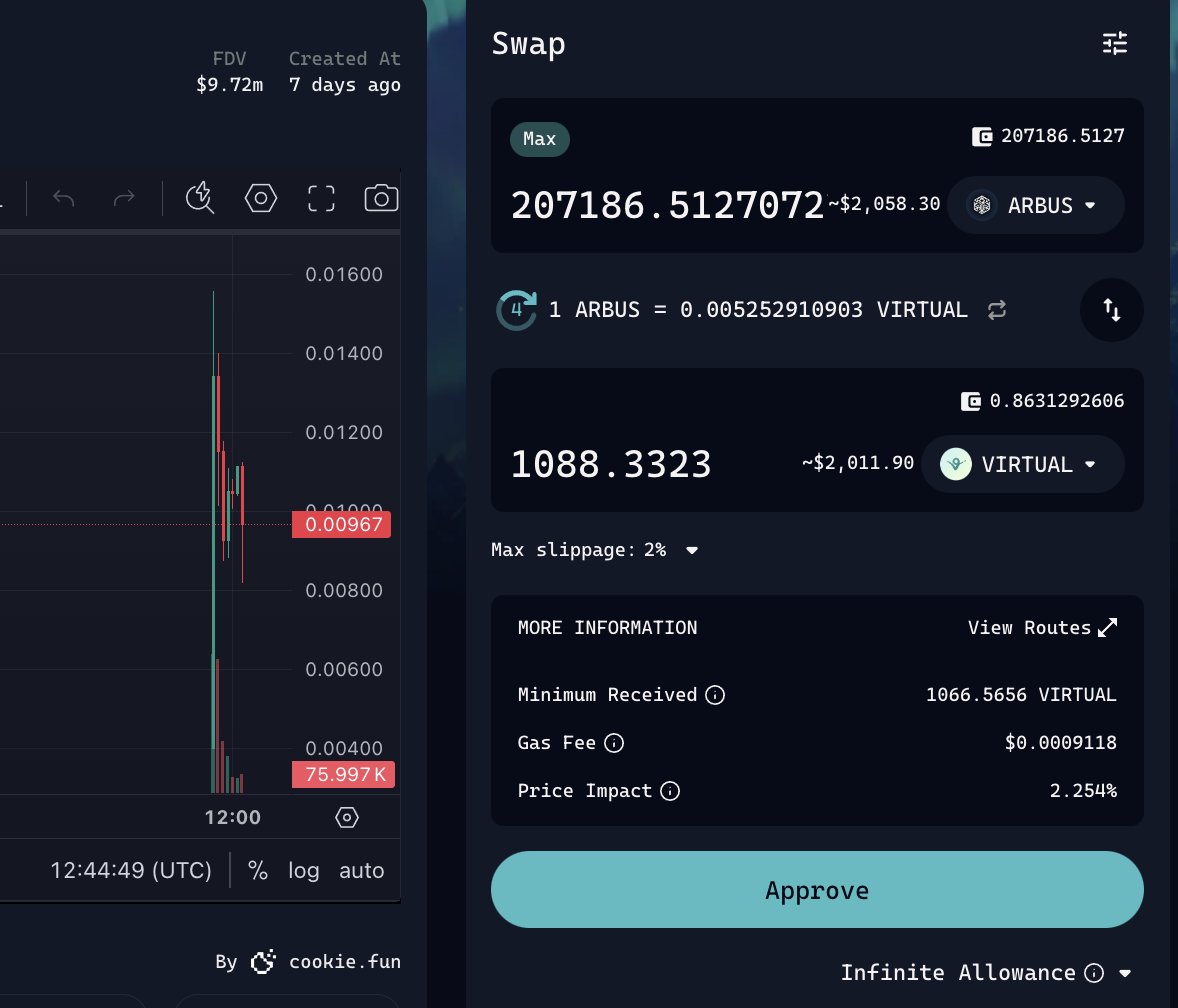The width and height of the screenshot is (1178, 1008).
Task: Click the chart clock 12:44:49 (UTC)
Action: 131,871
